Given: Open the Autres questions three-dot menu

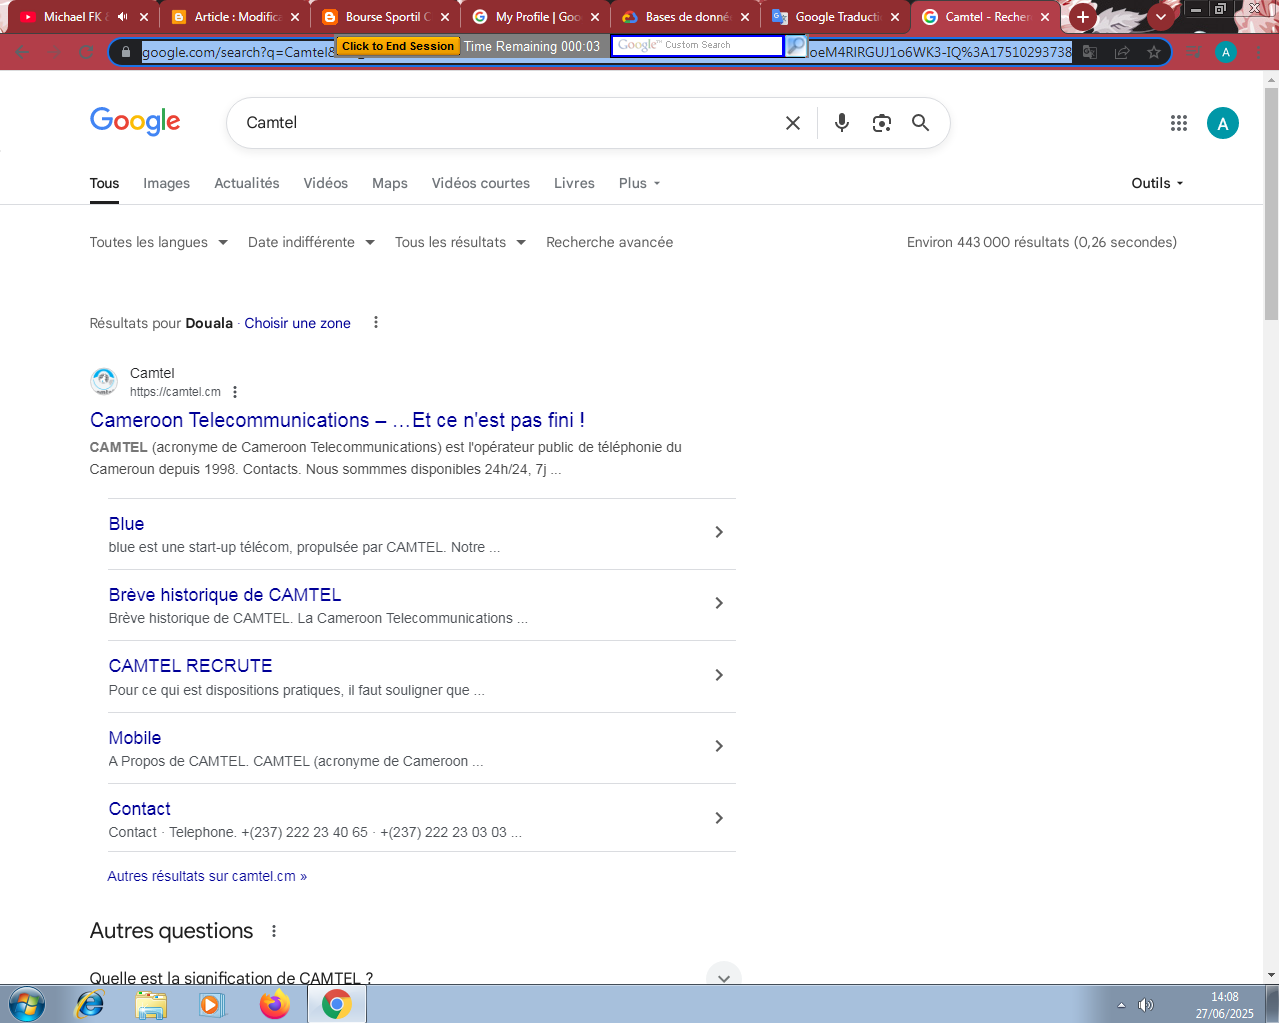Looking at the screenshot, I should [274, 931].
